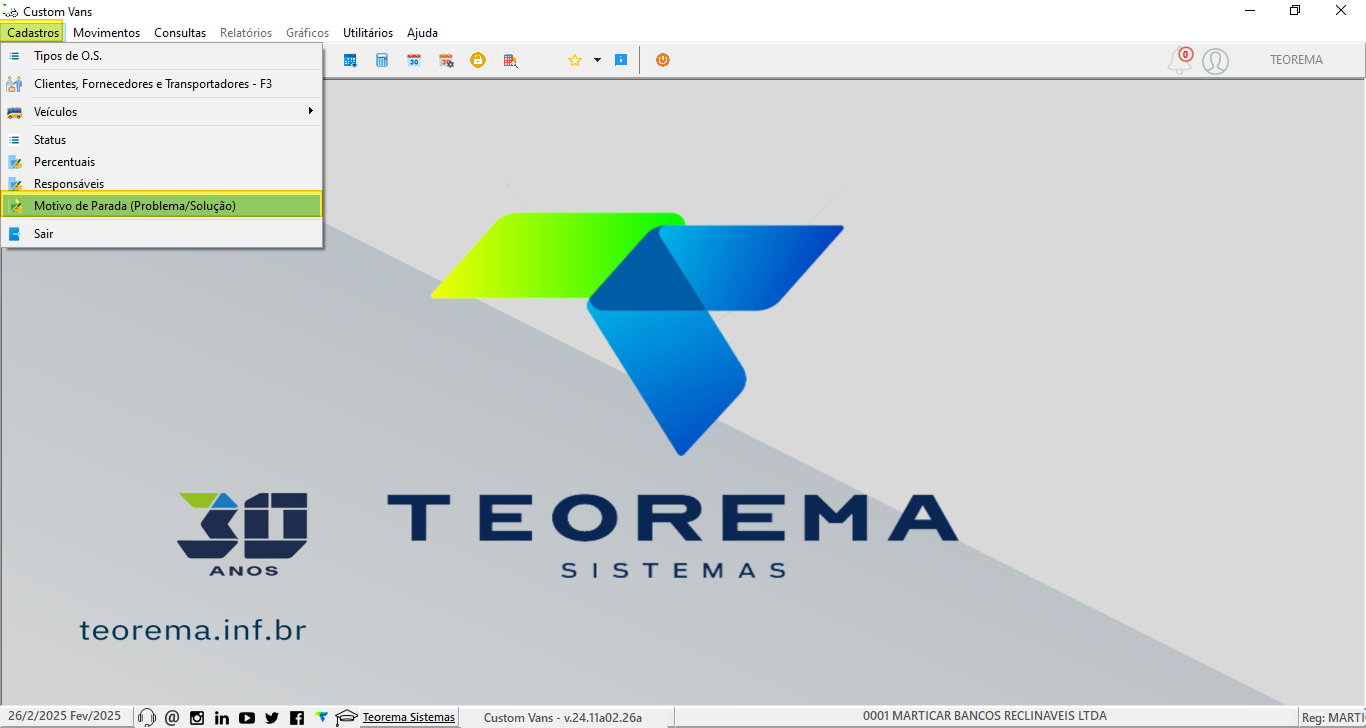Click the orange power button icon
The height and width of the screenshot is (728, 1366).
662,60
